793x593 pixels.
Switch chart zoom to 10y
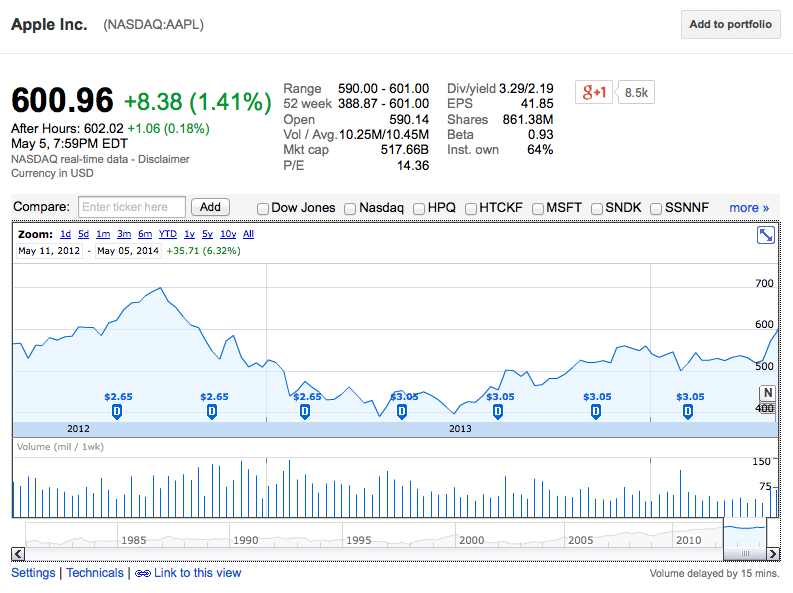226,234
